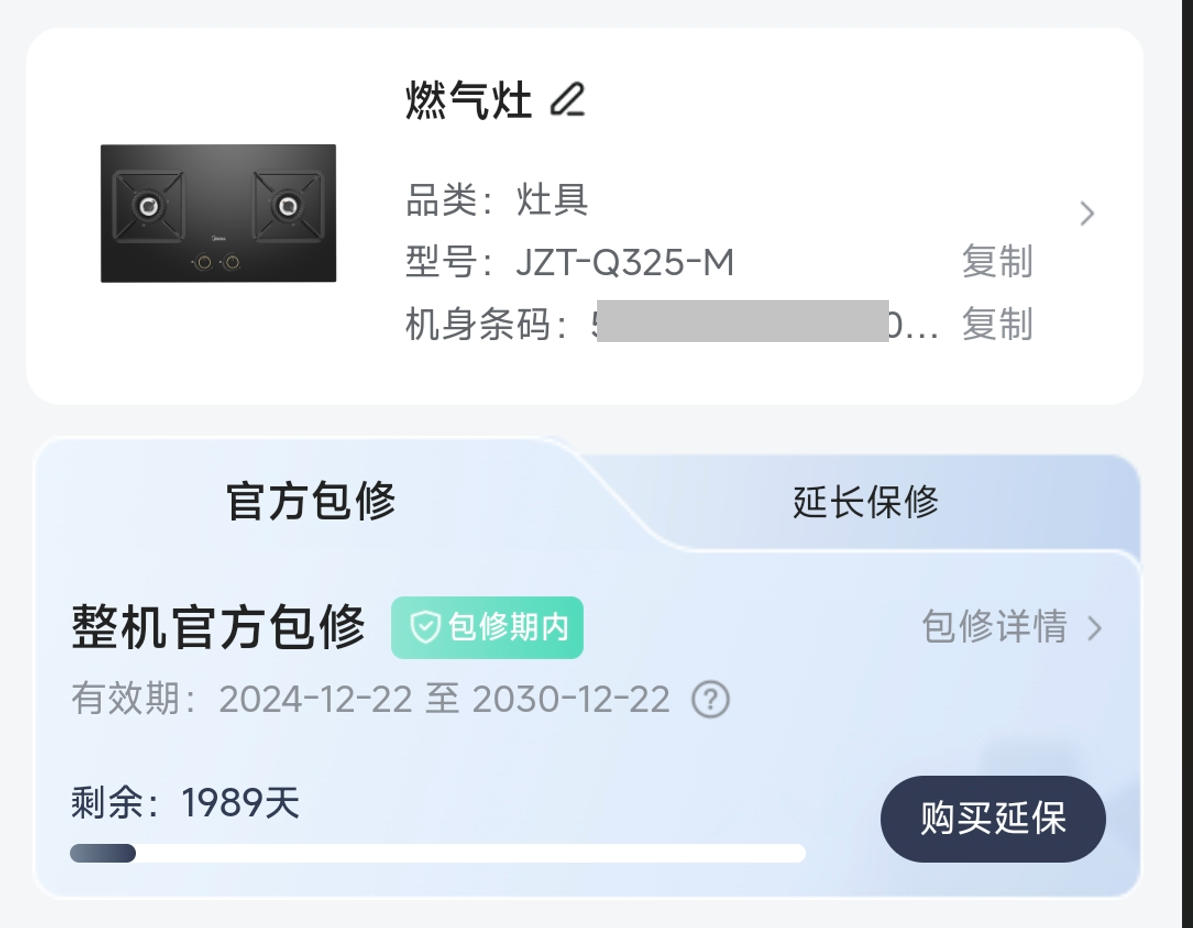Open the 包修详情 link
Screen dimensions: 1193x928
click(x=994, y=628)
